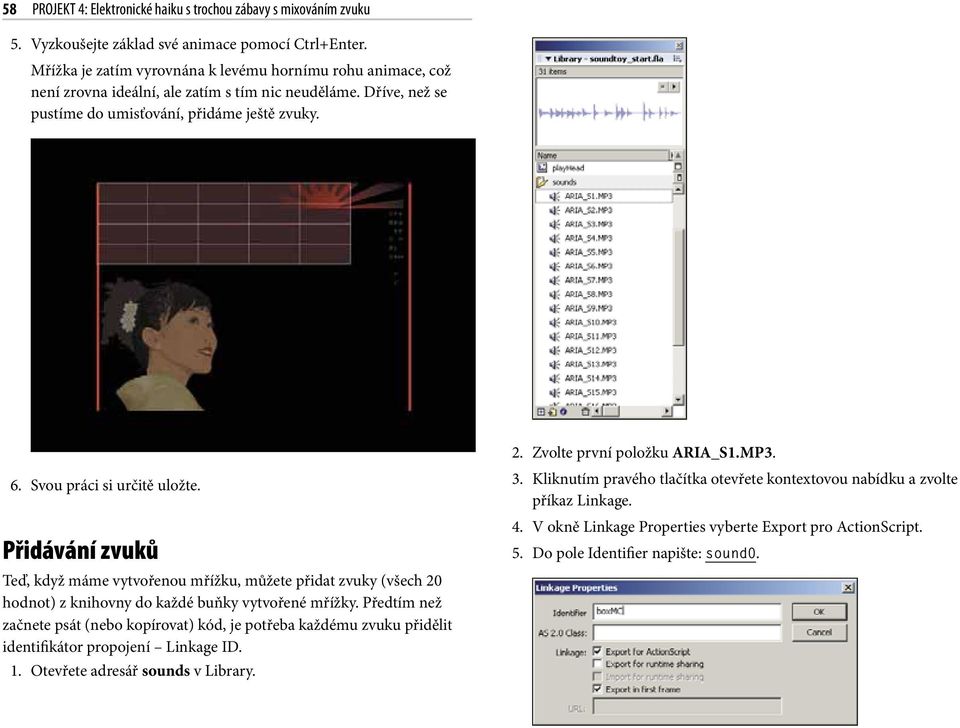Click the speaker icon beside ARIA_S10.MP3
Viewport: 960px width, 728px height.
tap(555, 323)
